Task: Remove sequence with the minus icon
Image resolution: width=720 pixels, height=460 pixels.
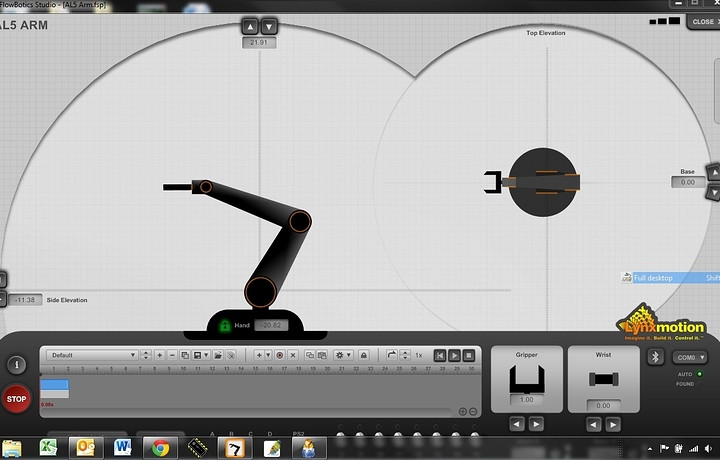Action: [x=172, y=355]
